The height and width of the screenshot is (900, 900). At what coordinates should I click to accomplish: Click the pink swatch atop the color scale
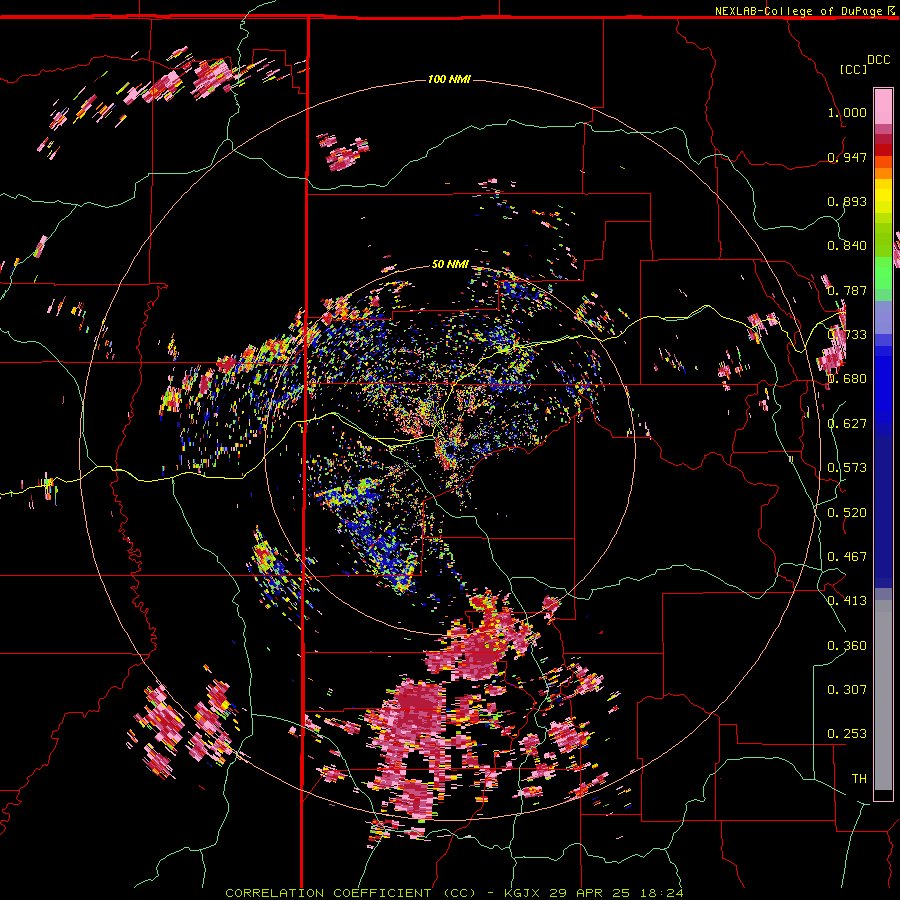pos(883,107)
